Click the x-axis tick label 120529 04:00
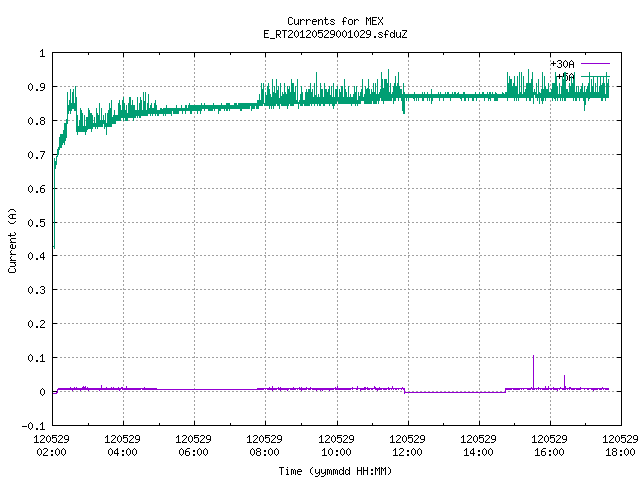Image resolution: width=640 pixels, height=480 pixels. pos(122,445)
